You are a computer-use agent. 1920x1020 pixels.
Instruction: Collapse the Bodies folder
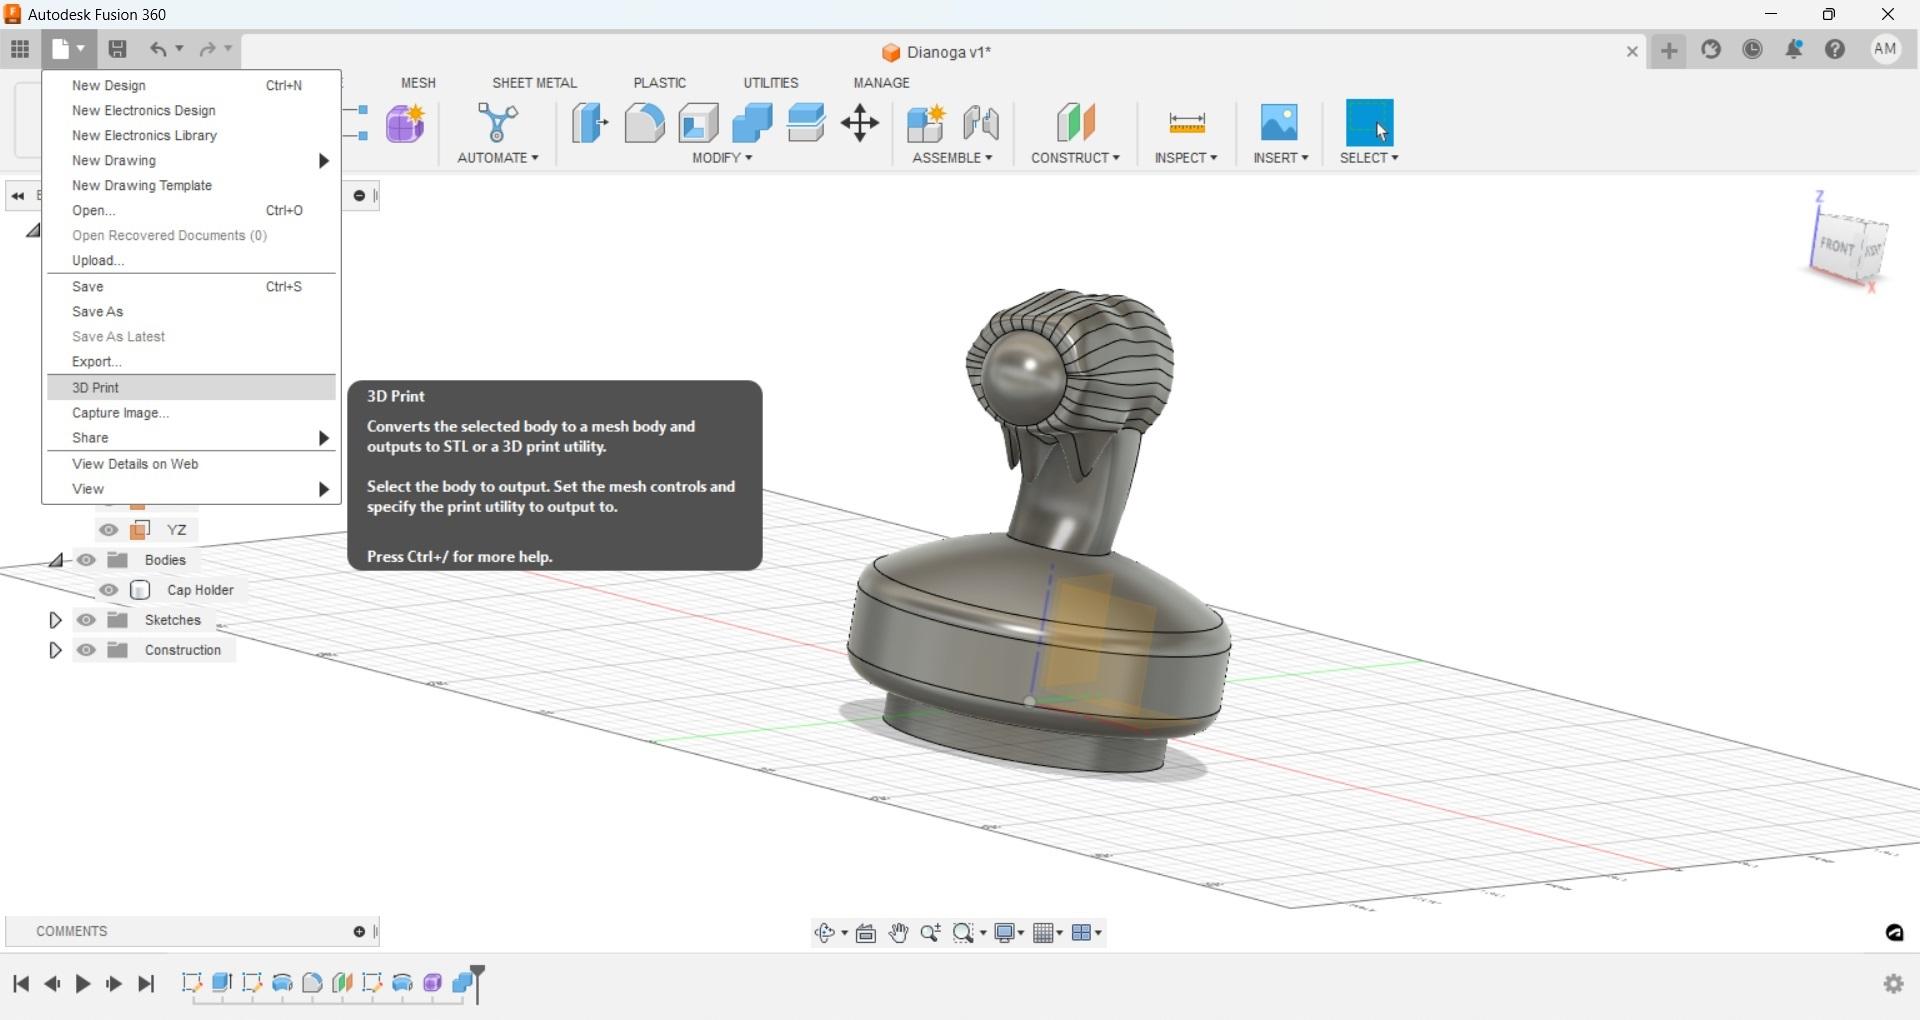click(57, 560)
